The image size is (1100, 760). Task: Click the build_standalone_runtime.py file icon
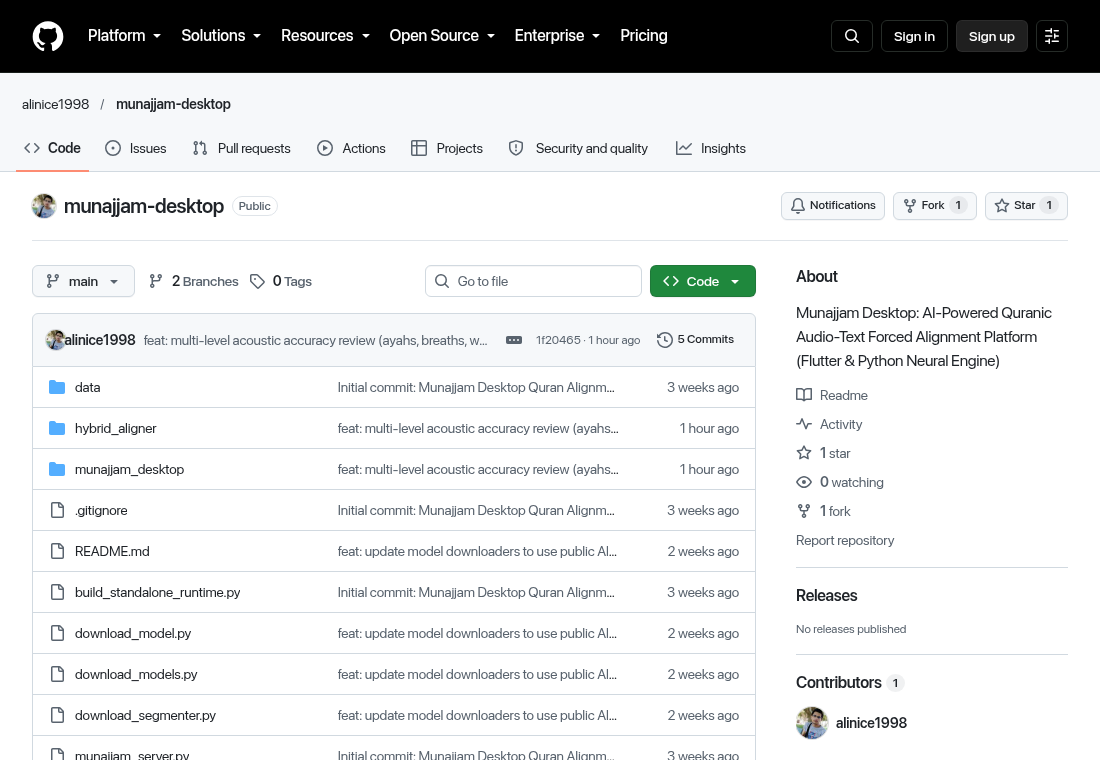58,592
